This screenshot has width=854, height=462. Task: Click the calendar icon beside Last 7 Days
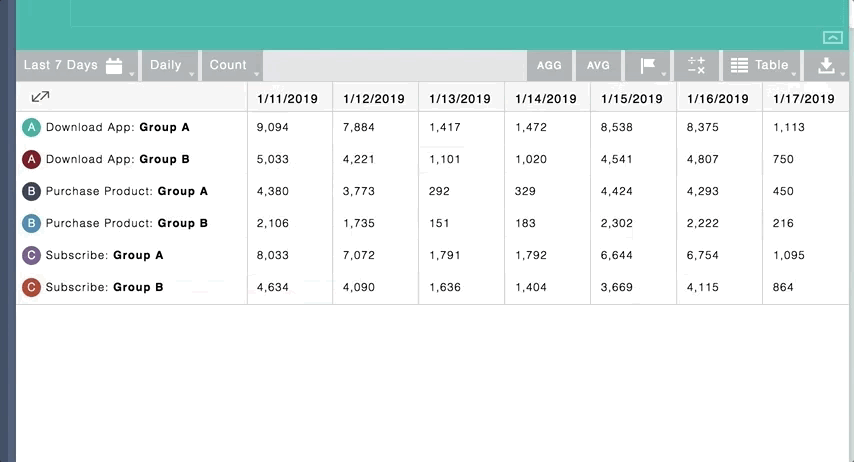pos(114,65)
